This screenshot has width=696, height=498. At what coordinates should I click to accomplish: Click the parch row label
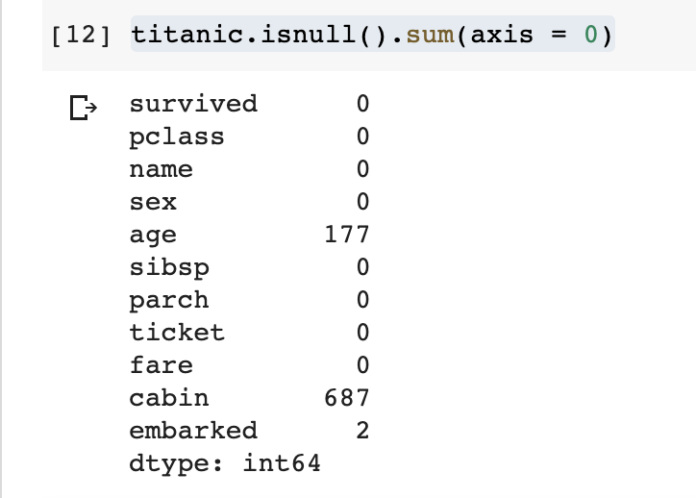coord(169,301)
